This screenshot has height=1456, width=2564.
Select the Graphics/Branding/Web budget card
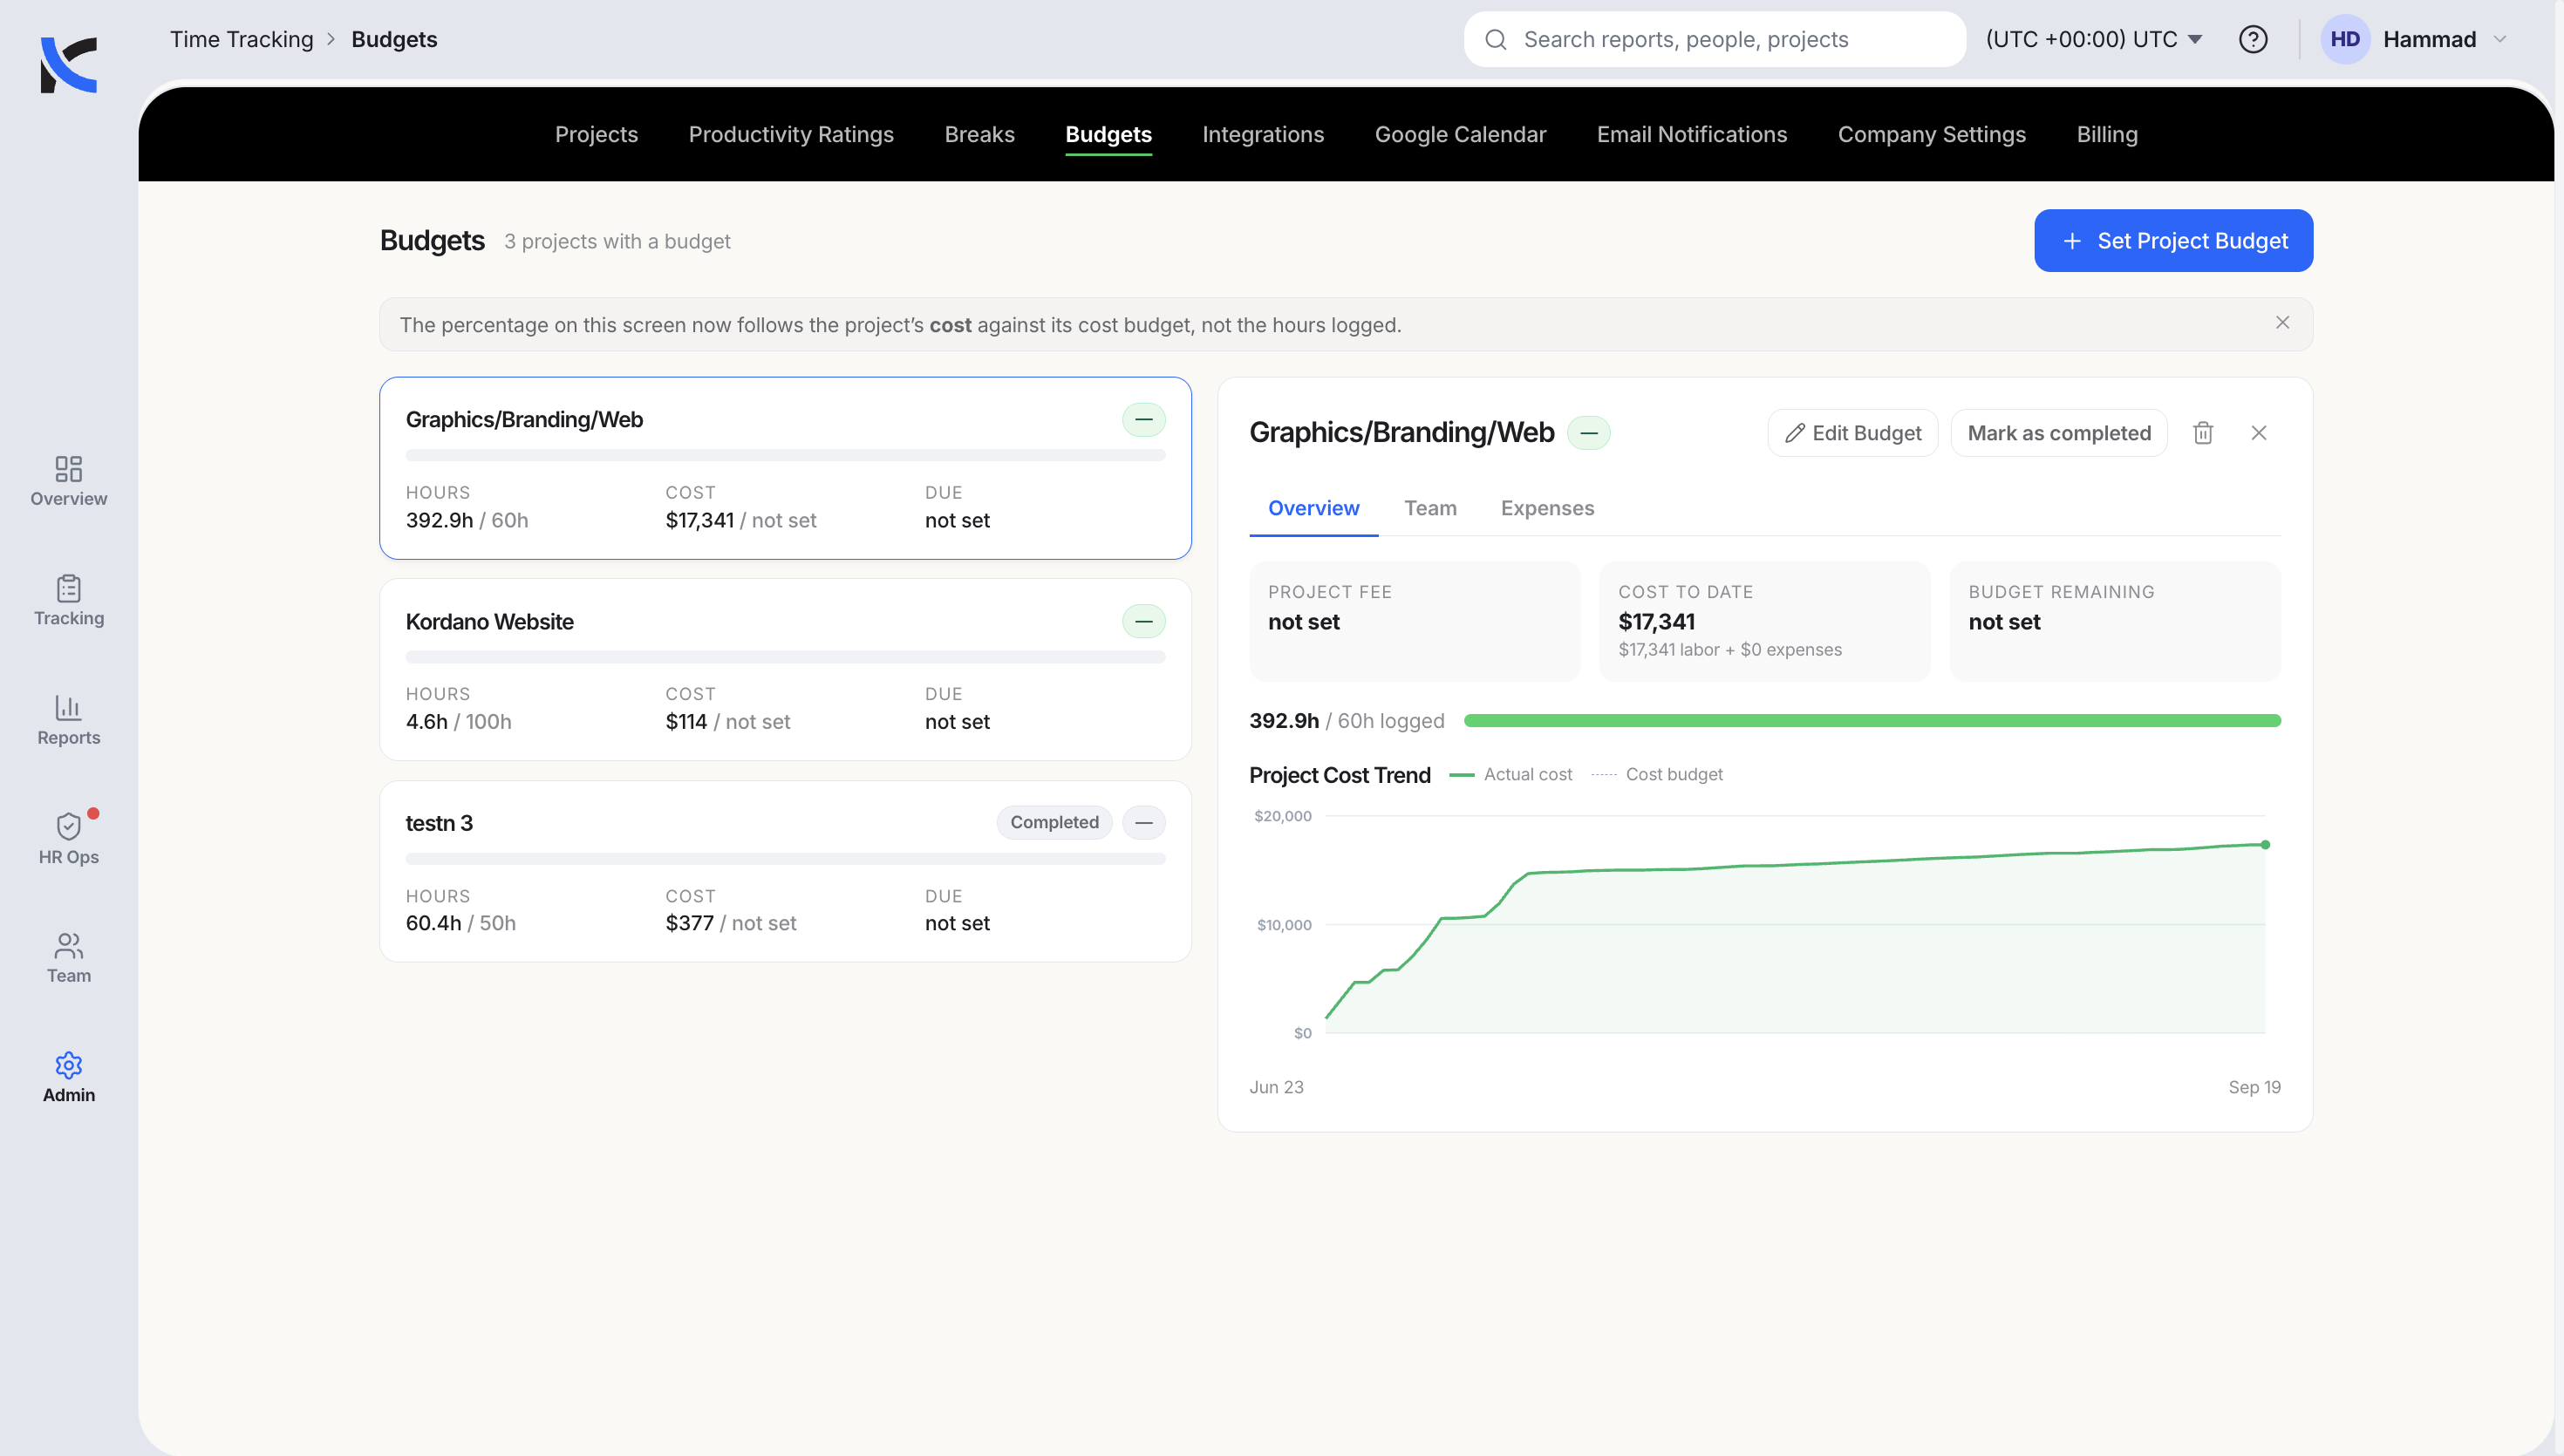click(x=785, y=468)
